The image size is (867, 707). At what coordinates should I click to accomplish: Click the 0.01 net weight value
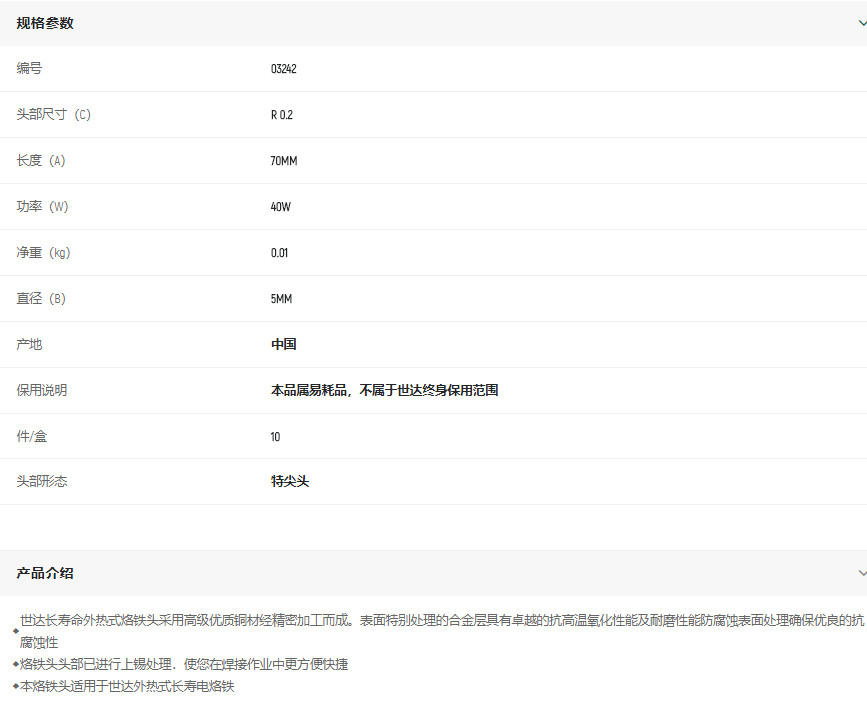[x=279, y=253]
